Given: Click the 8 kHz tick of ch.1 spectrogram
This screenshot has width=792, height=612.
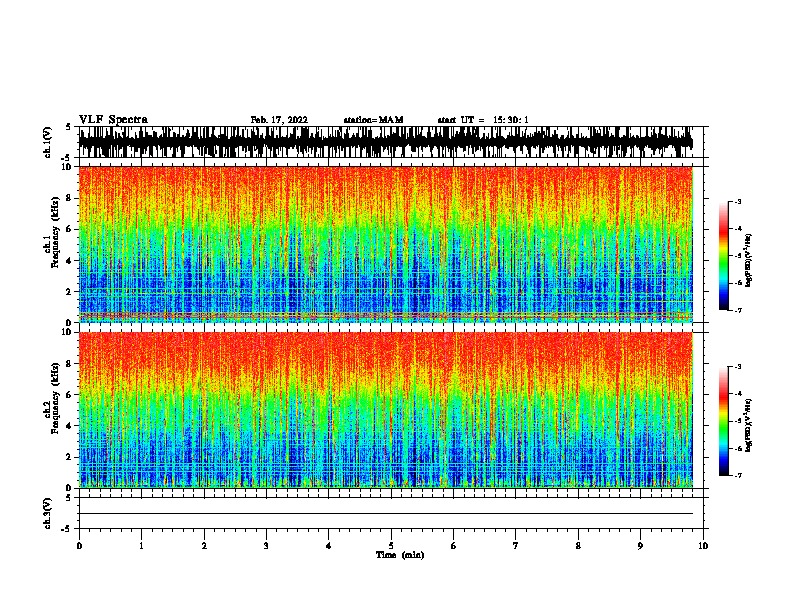Looking at the screenshot, I should click(70, 198).
